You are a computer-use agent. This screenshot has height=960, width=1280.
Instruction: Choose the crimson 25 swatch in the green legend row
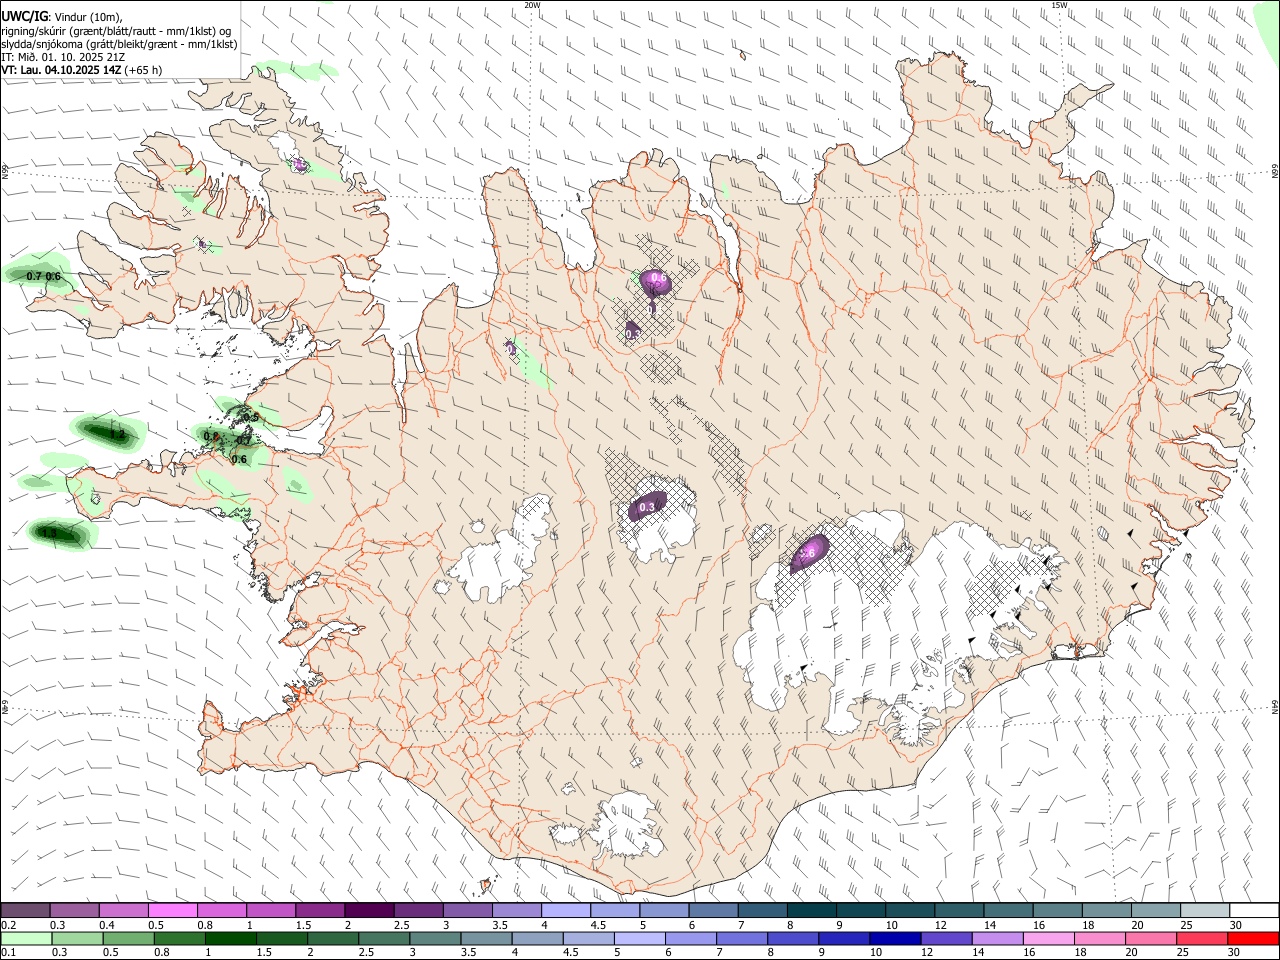(1201, 939)
